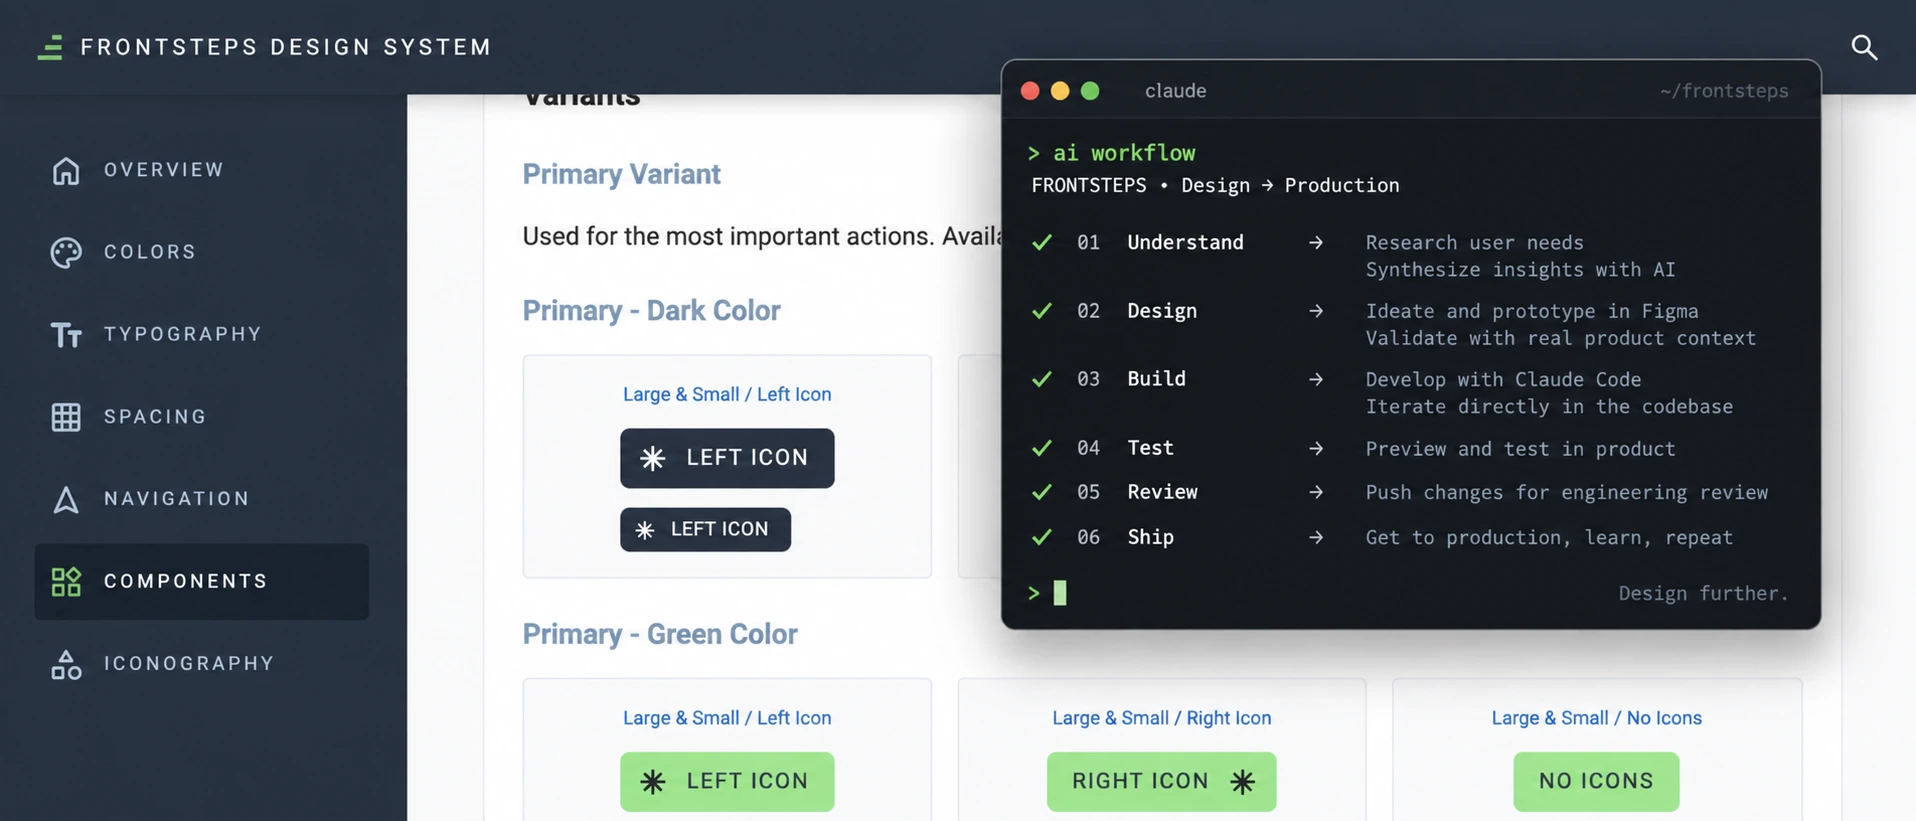Click the small dark LEFT ICON button
Screen dimensions: 1916x821
pyautogui.click(x=705, y=529)
